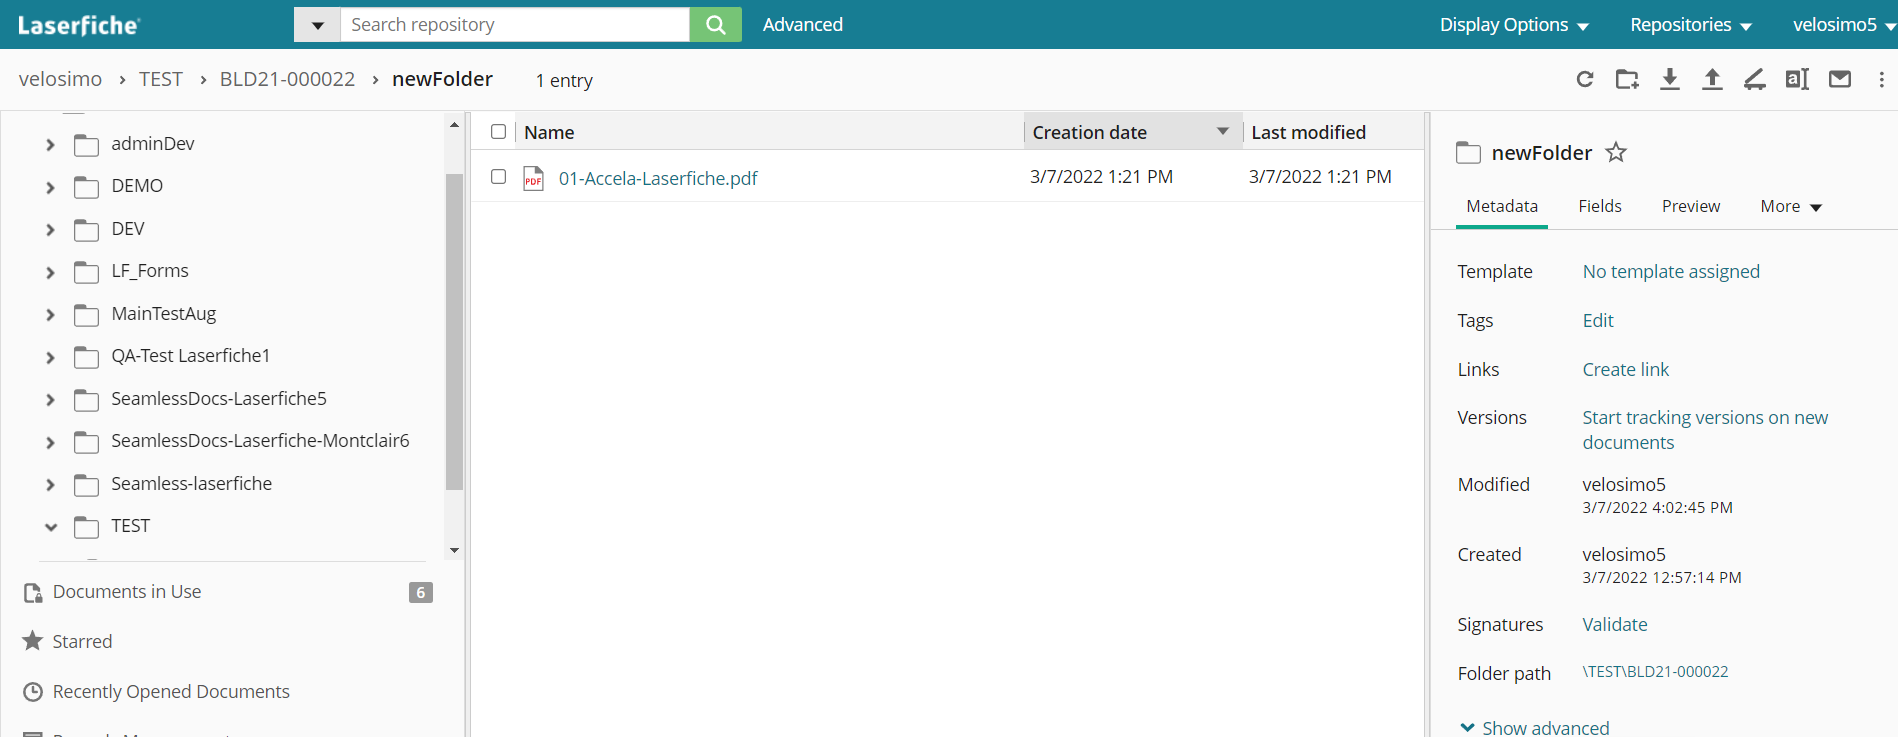Open the Display Options dropdown
The image size is (1898, 737).
pyautogui.click(x=1514, y=25)
